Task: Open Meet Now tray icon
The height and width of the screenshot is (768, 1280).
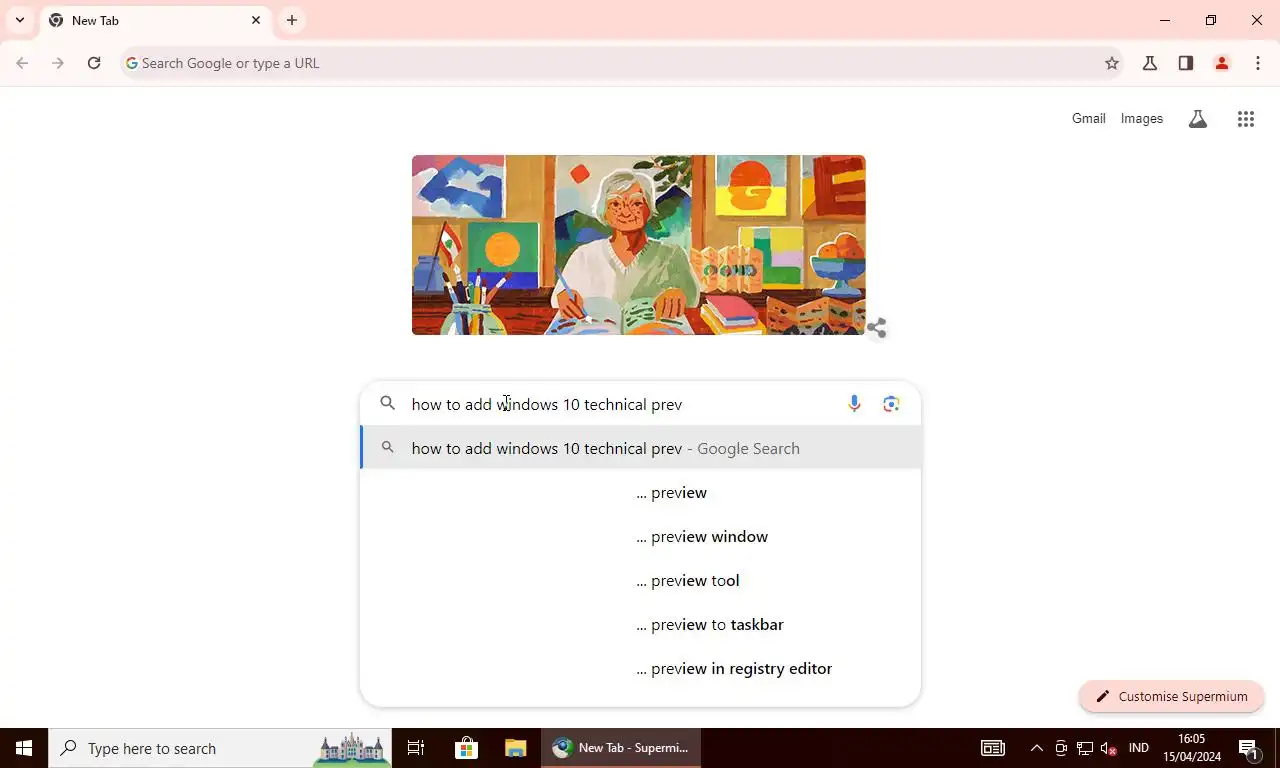Action: coord(1061,748)
